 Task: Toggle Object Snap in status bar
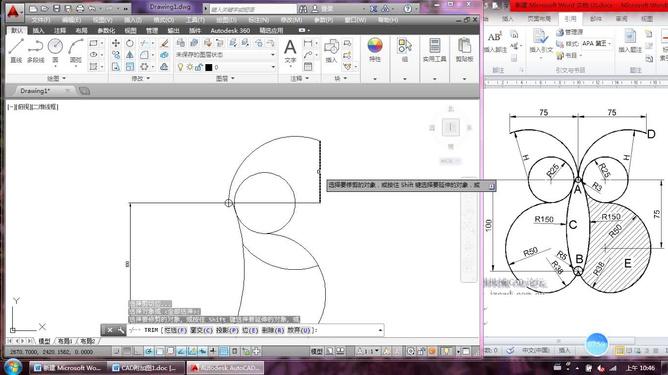click(159, 351)
